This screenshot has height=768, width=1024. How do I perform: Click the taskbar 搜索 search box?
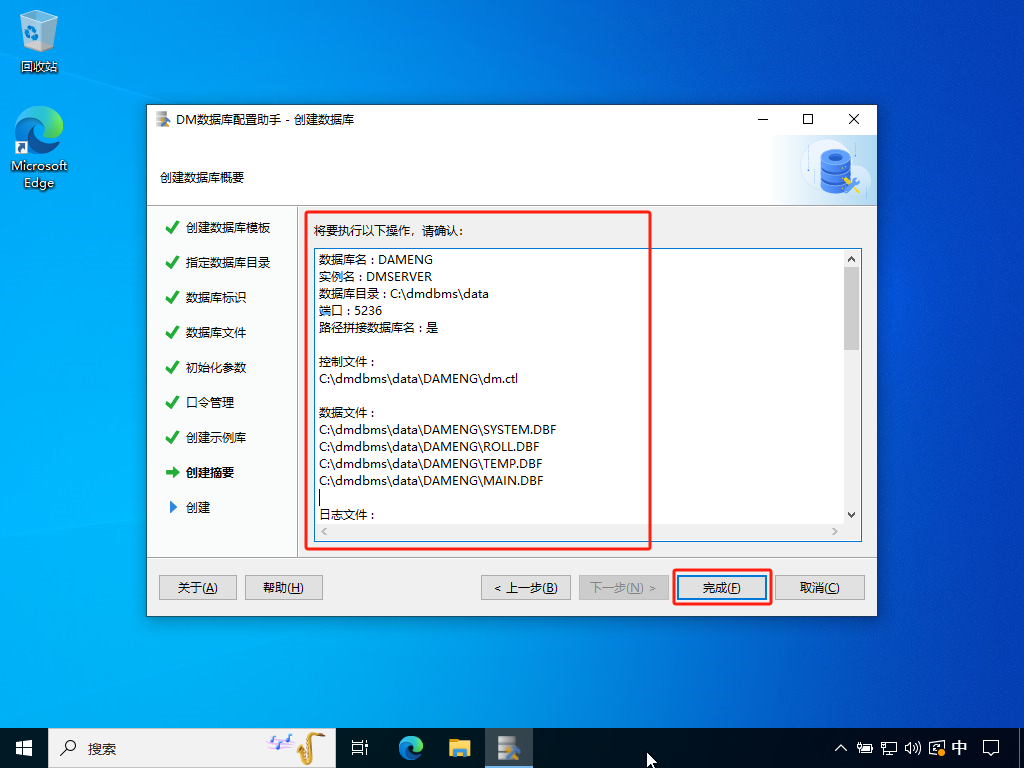tap(192, 748)
